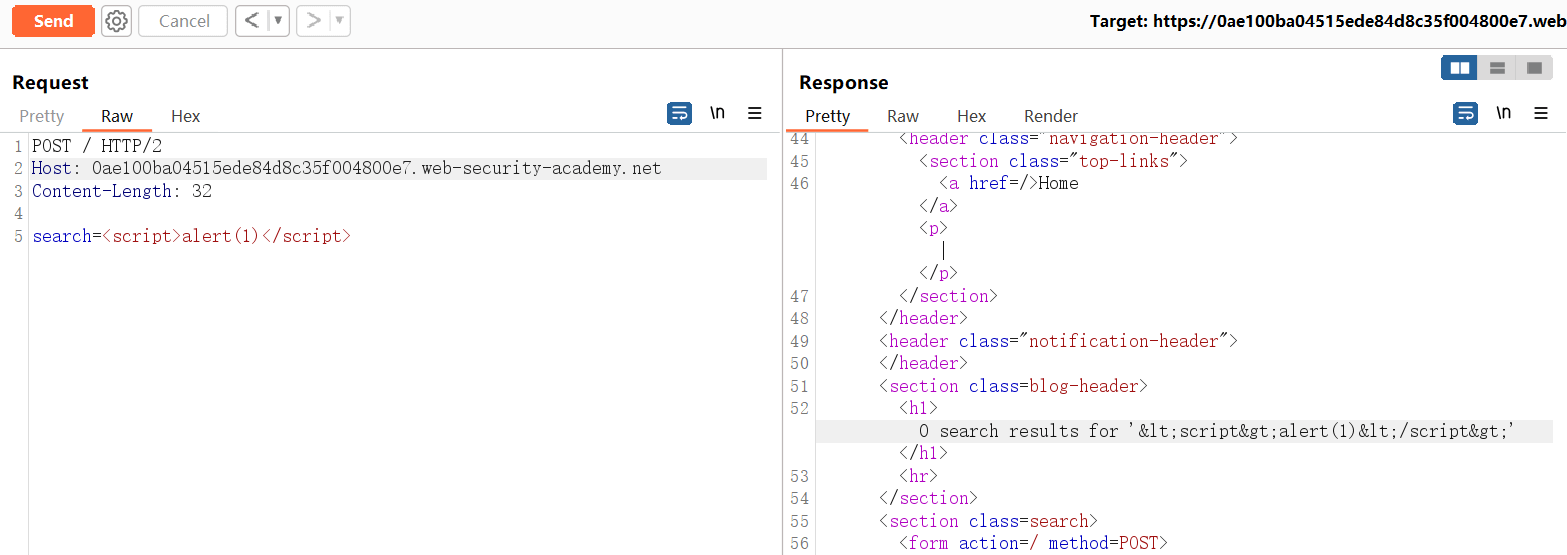Expand the back history dropdown arrow

pyautogui.click(x=278, y=21)
